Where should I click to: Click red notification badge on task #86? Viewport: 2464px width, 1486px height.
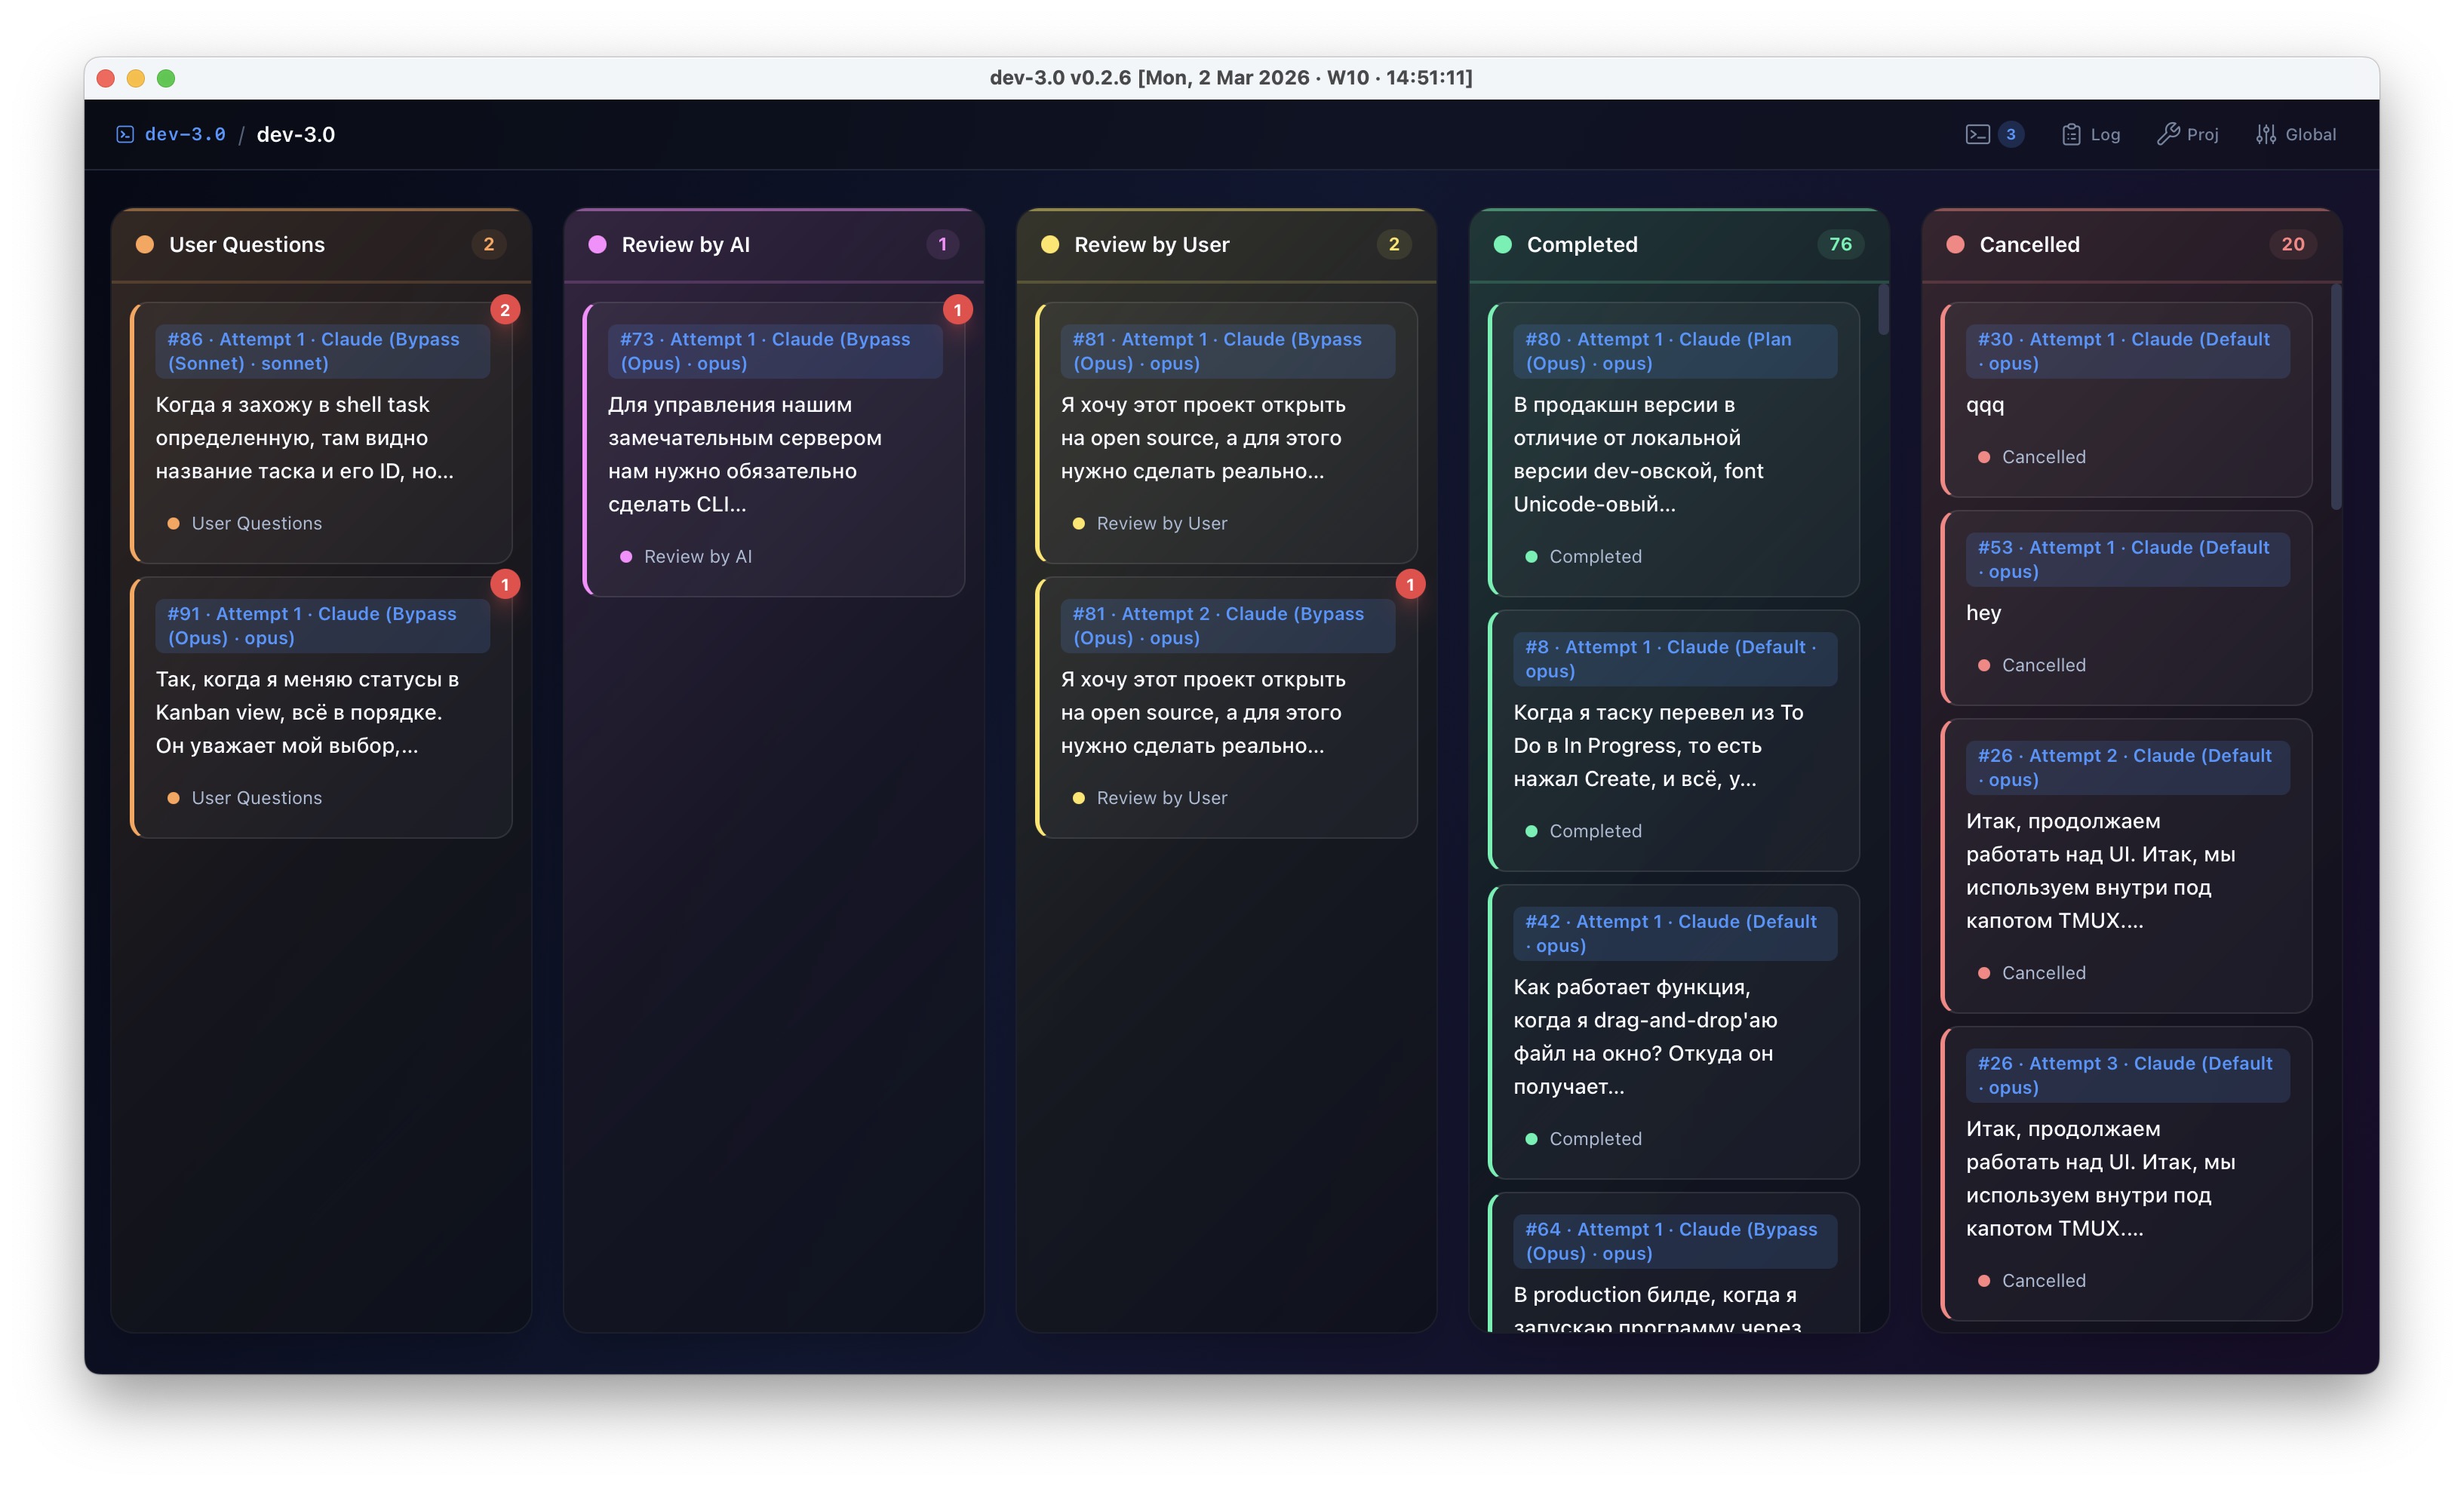point(505,310)
